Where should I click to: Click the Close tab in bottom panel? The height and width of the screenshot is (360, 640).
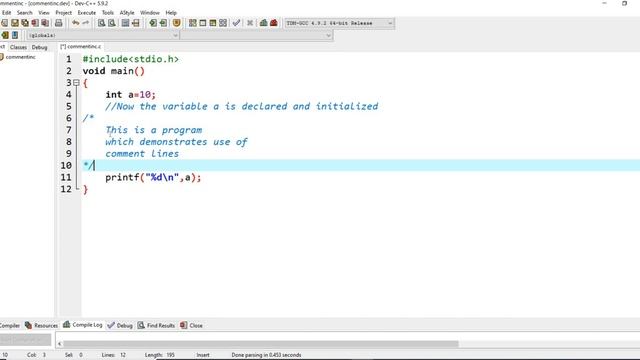click(191, 325)
